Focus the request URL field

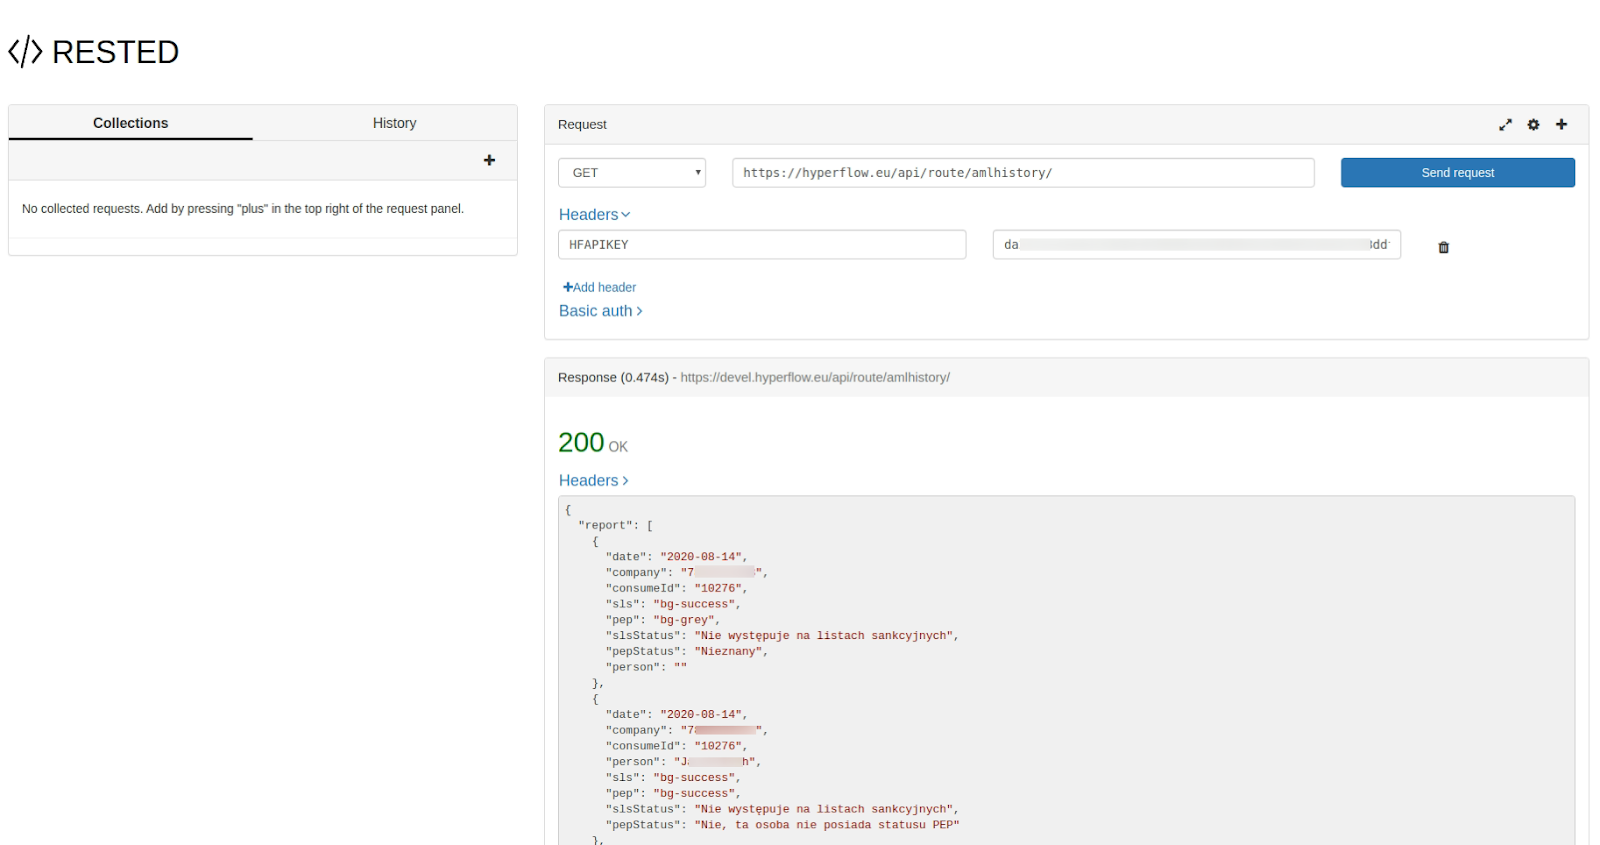point(1023,173)
